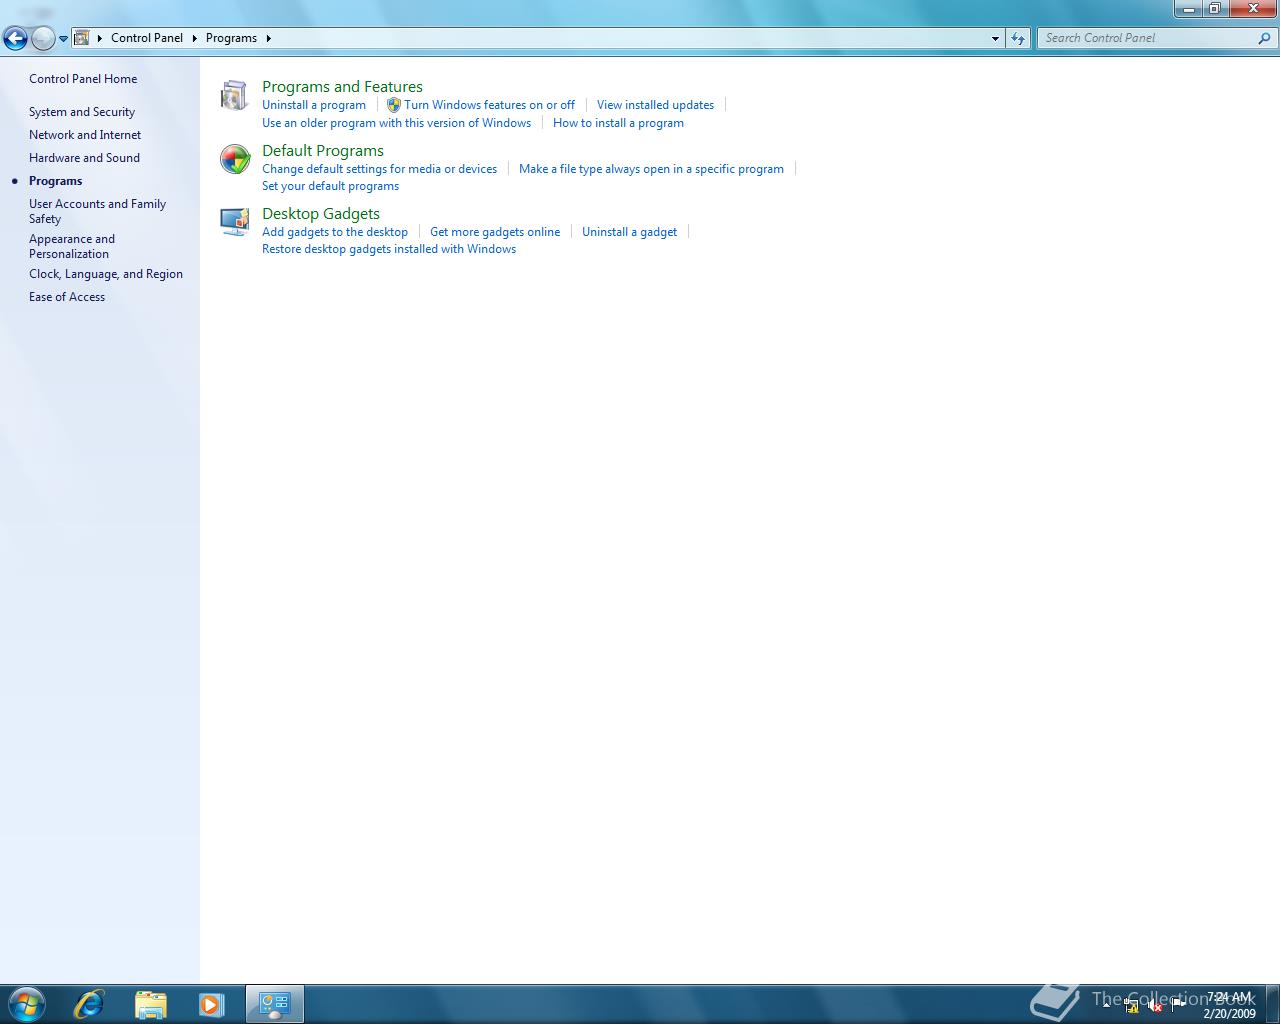Viewport: 1280px width, 1024px height.
Task: Select Programs in the sidebar
Action: click(55, 181)
